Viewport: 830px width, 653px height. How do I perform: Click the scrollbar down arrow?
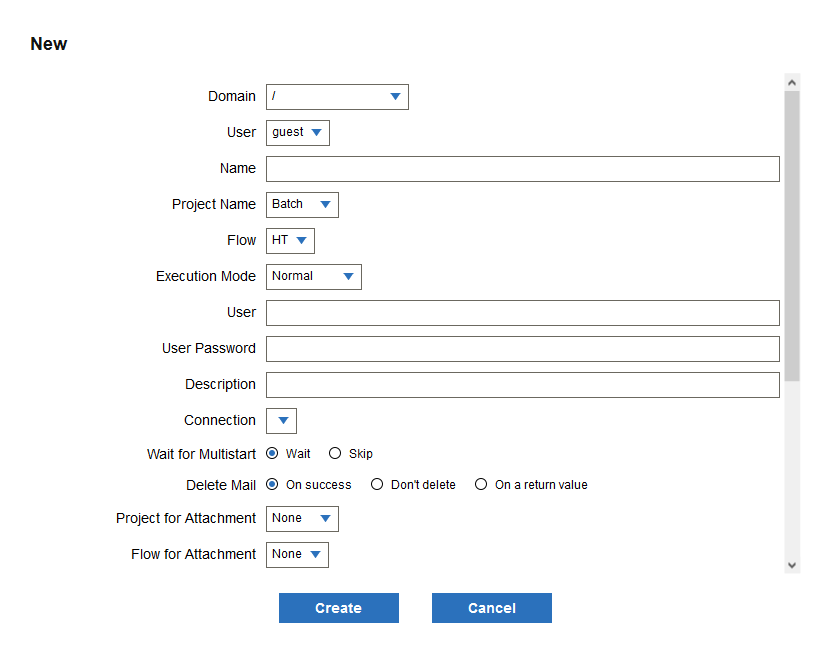pos(792,565)
